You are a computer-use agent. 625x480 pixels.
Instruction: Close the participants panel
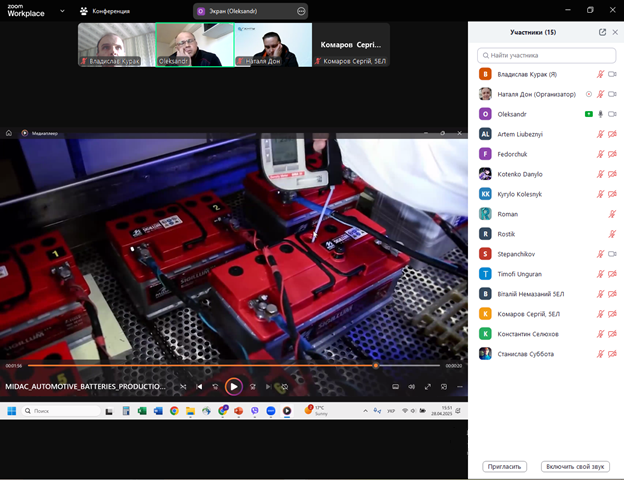(615, 32)
